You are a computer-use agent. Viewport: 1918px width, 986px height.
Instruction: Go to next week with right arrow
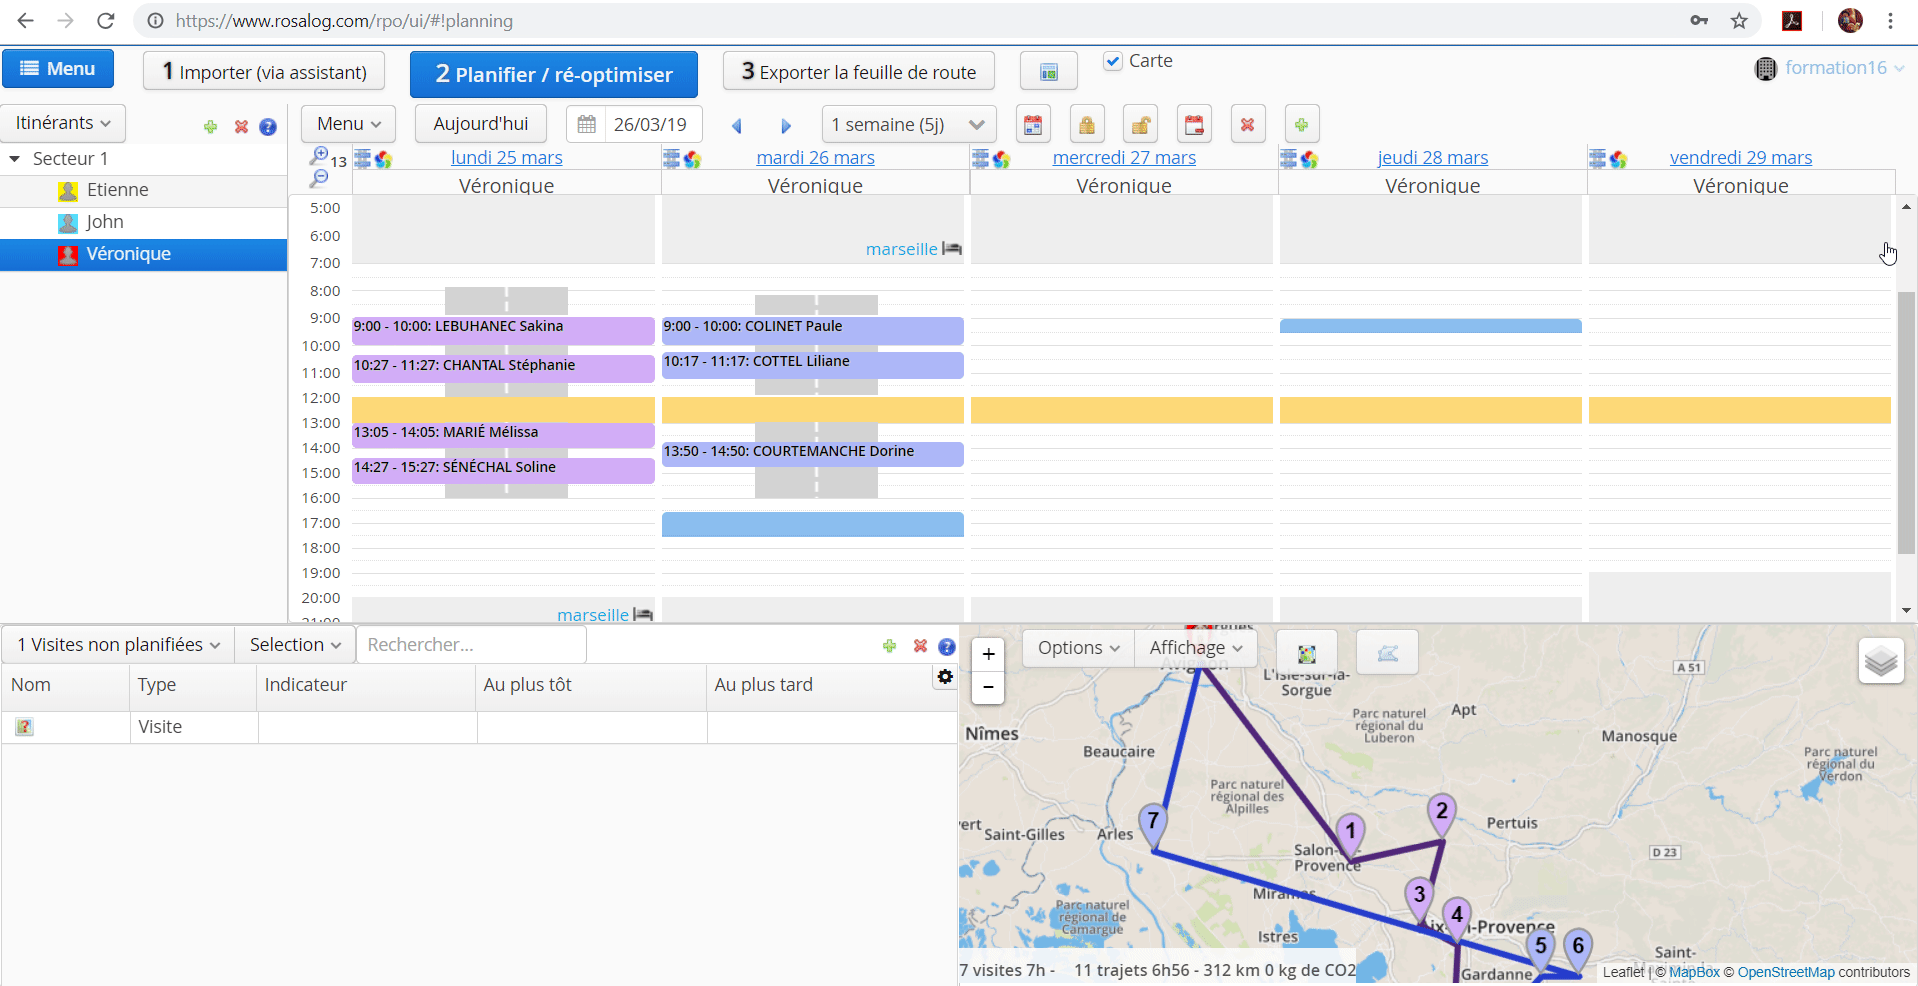tap(786, 126)
